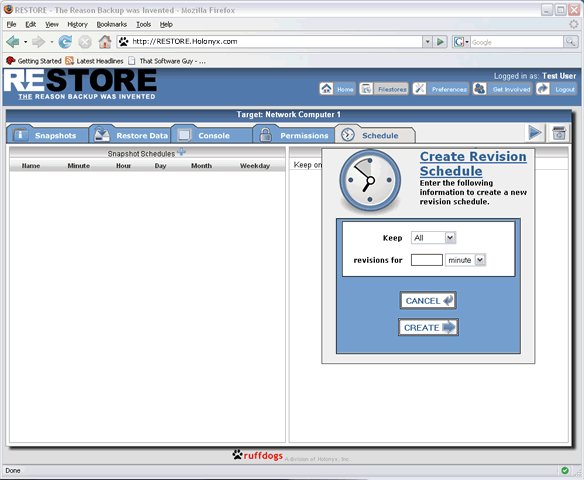Open the Preferences label button

tap(449, 89)
